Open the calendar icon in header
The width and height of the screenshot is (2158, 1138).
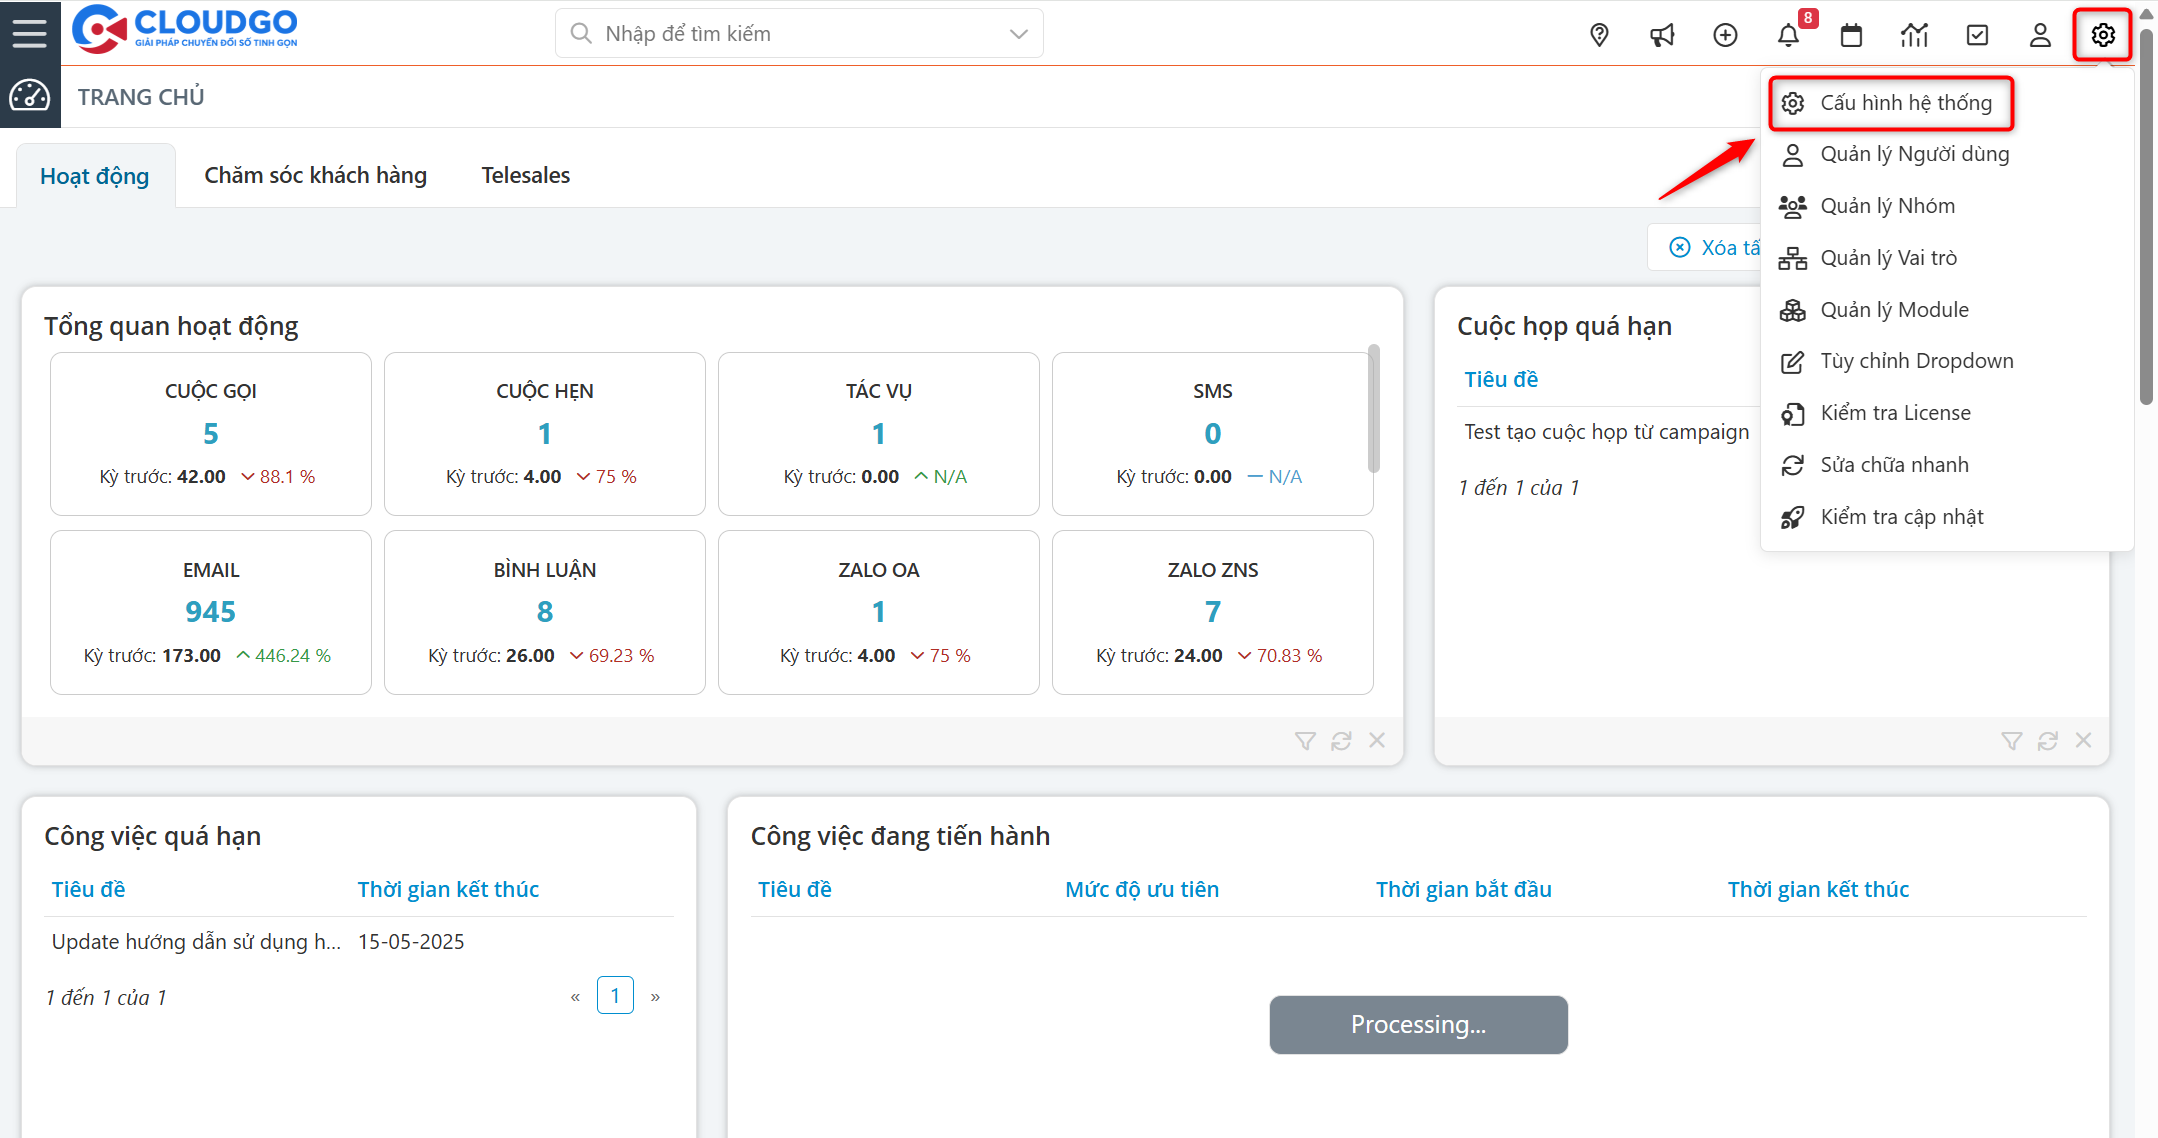click(1851, 35)
